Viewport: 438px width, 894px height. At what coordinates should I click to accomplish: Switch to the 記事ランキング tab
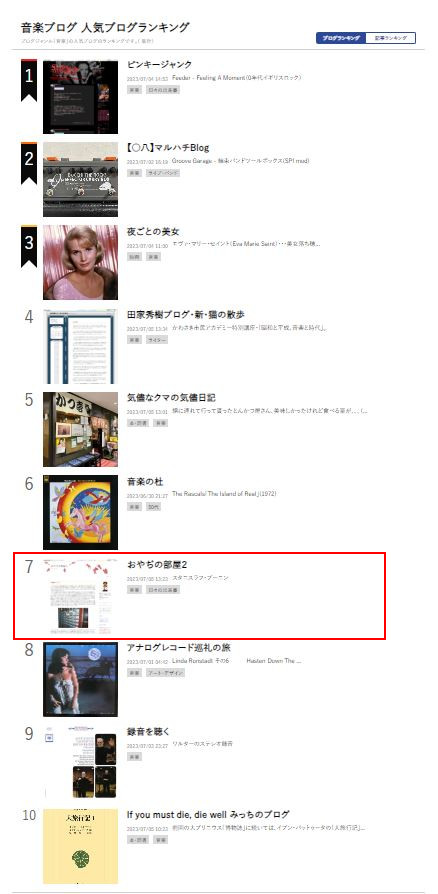point(391,38)
